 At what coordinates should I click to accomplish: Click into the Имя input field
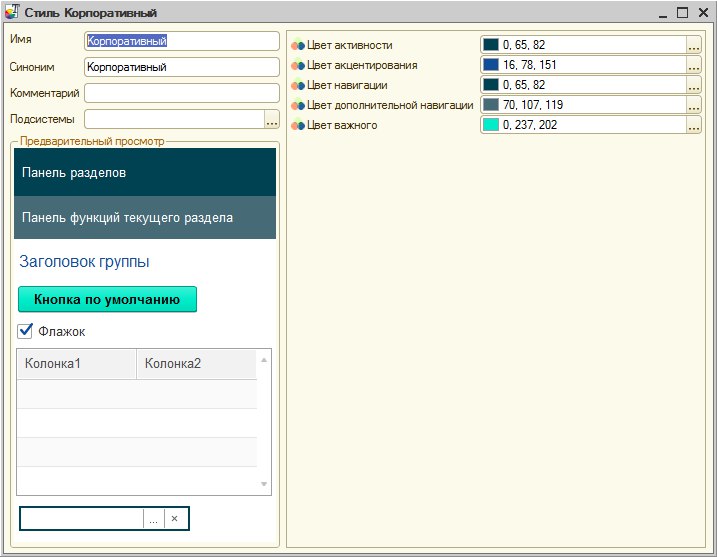(x=182, y=41)
